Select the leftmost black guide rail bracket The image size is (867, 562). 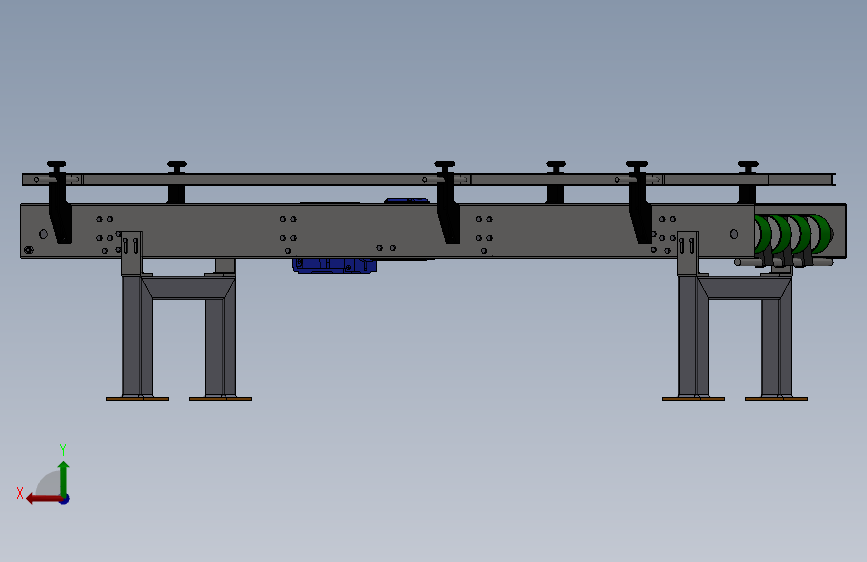tap(59, 202)
